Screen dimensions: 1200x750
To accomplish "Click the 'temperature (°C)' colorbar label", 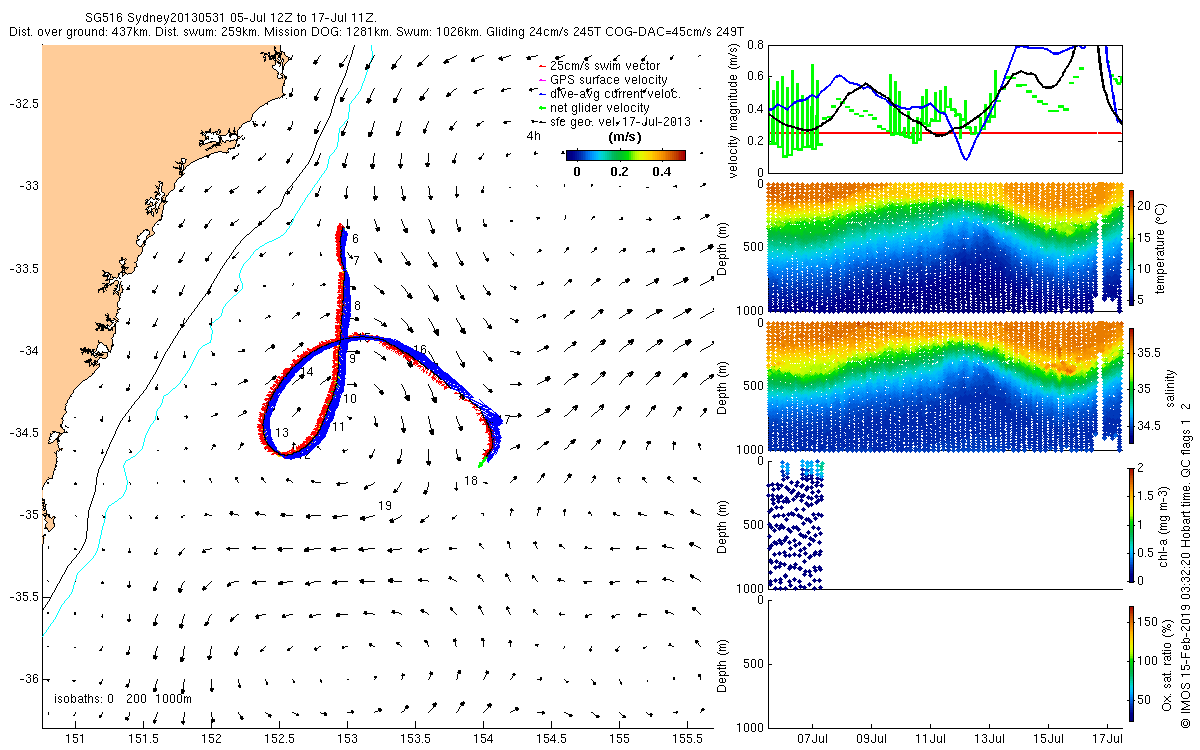I will 1161,247.
